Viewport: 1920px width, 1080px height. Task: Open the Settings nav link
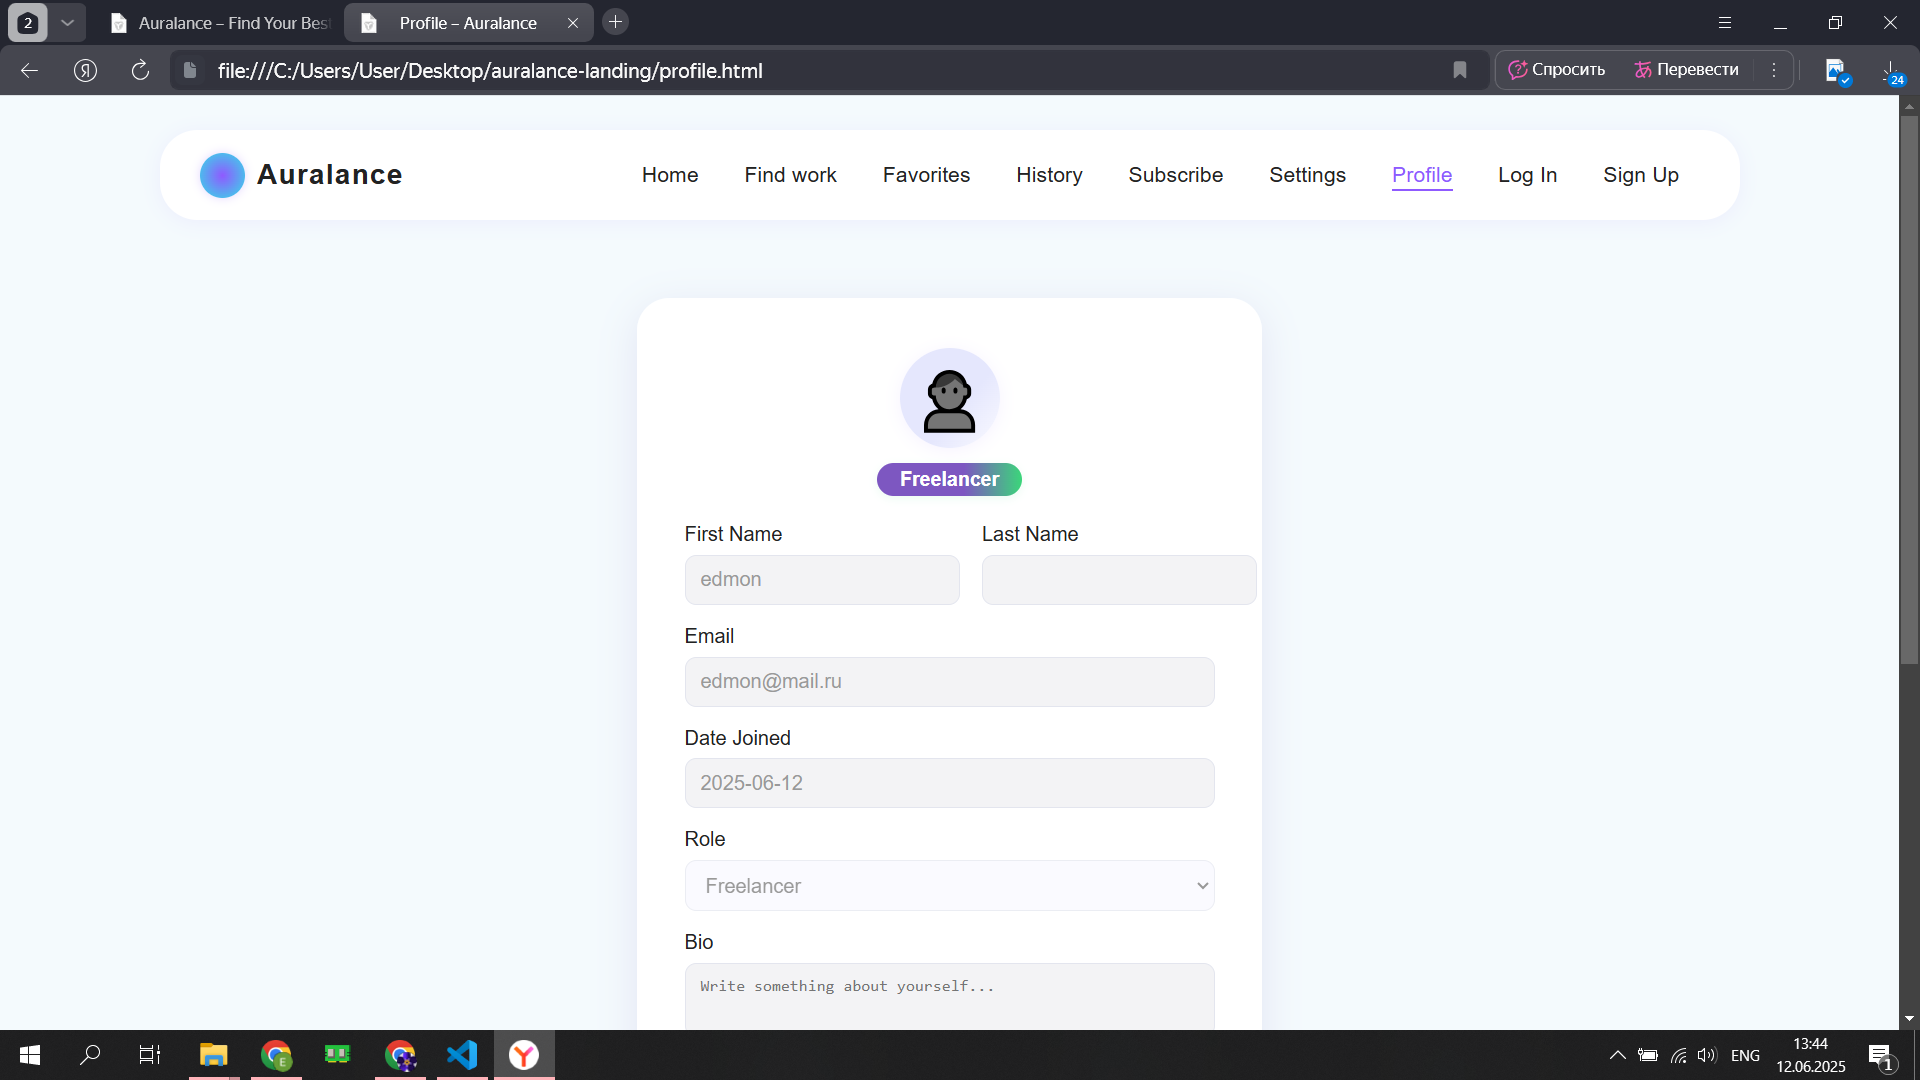1307,175
